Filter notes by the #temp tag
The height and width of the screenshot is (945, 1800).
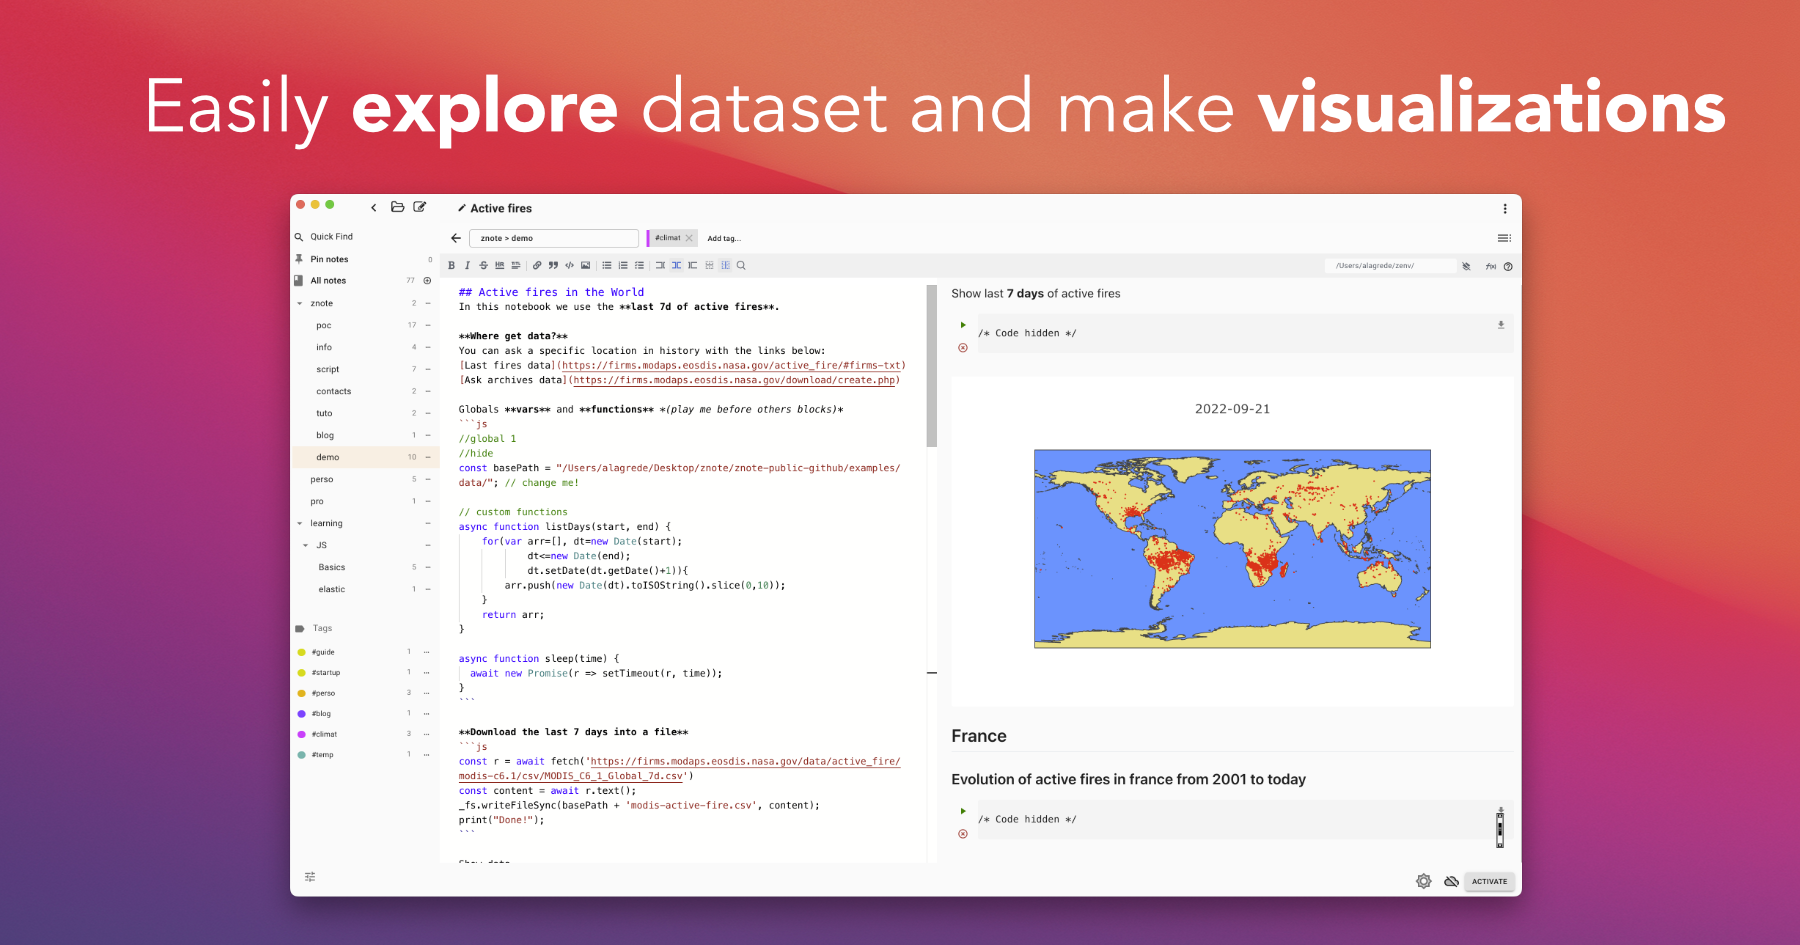pyautogui.click(x=322, y=755)
